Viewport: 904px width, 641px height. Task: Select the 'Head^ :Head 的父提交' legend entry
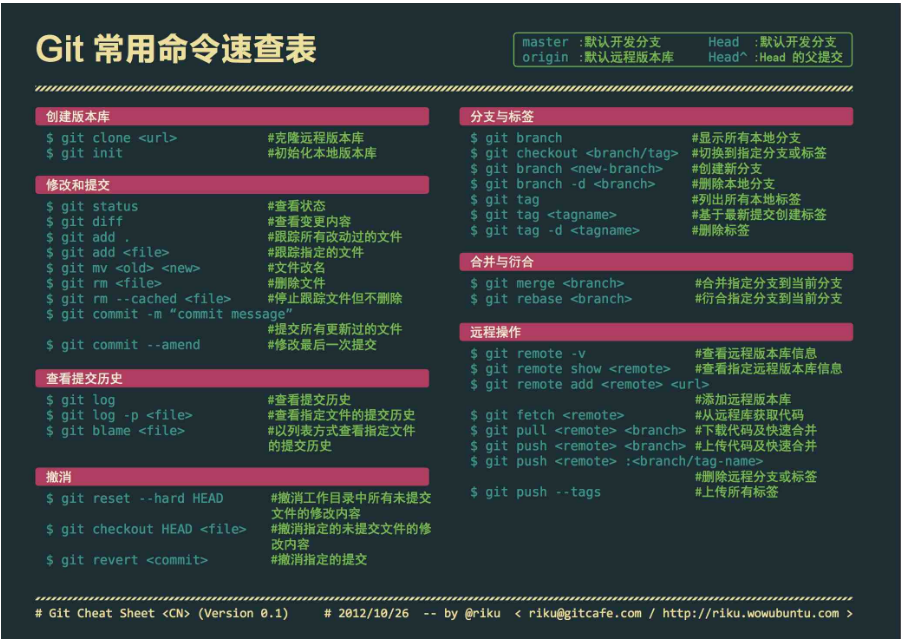coord(775,58)
